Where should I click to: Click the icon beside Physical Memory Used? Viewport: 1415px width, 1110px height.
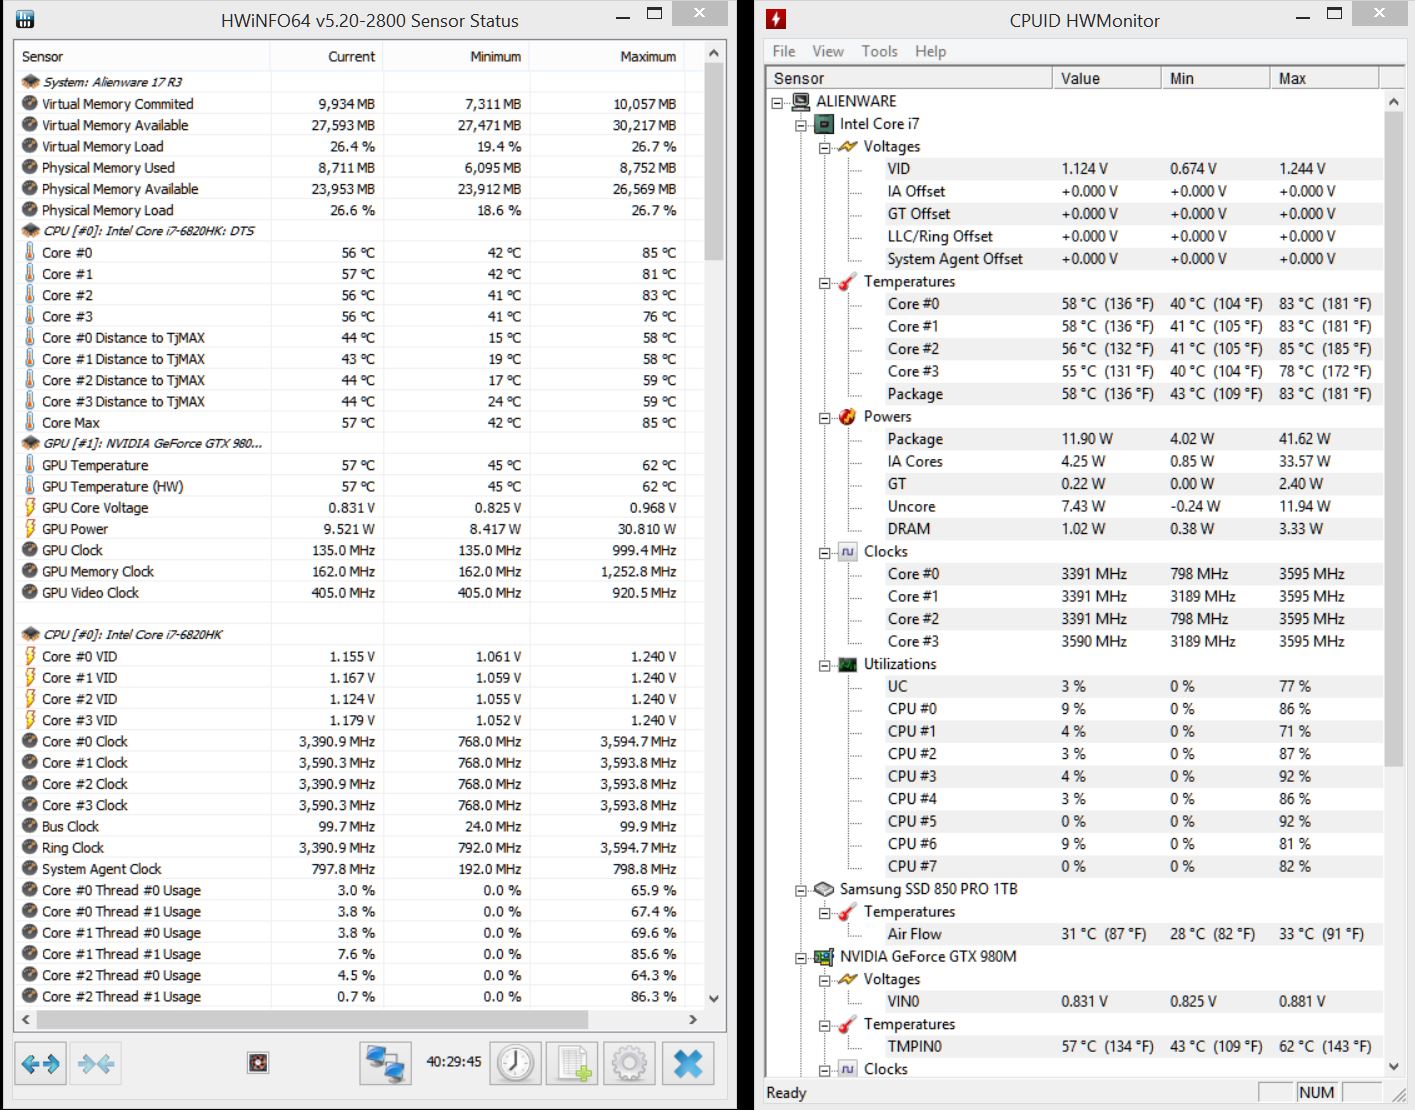(x=30, y=168)
